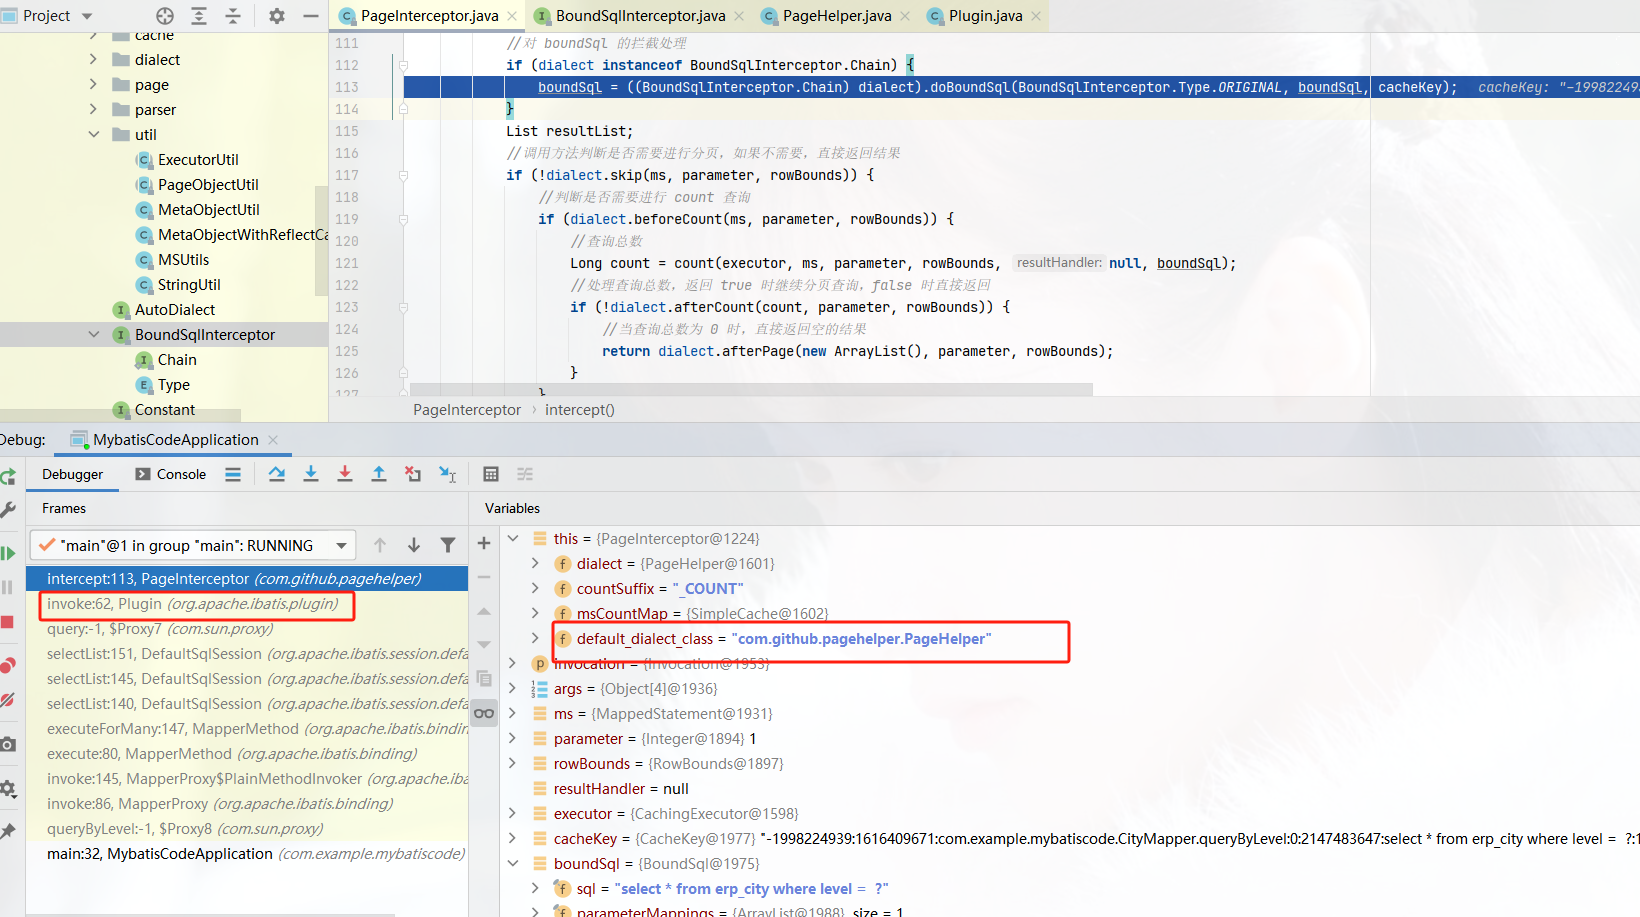Switch to PageHelper.java tab
The image size is (1640, 917).
click(836, 16)
